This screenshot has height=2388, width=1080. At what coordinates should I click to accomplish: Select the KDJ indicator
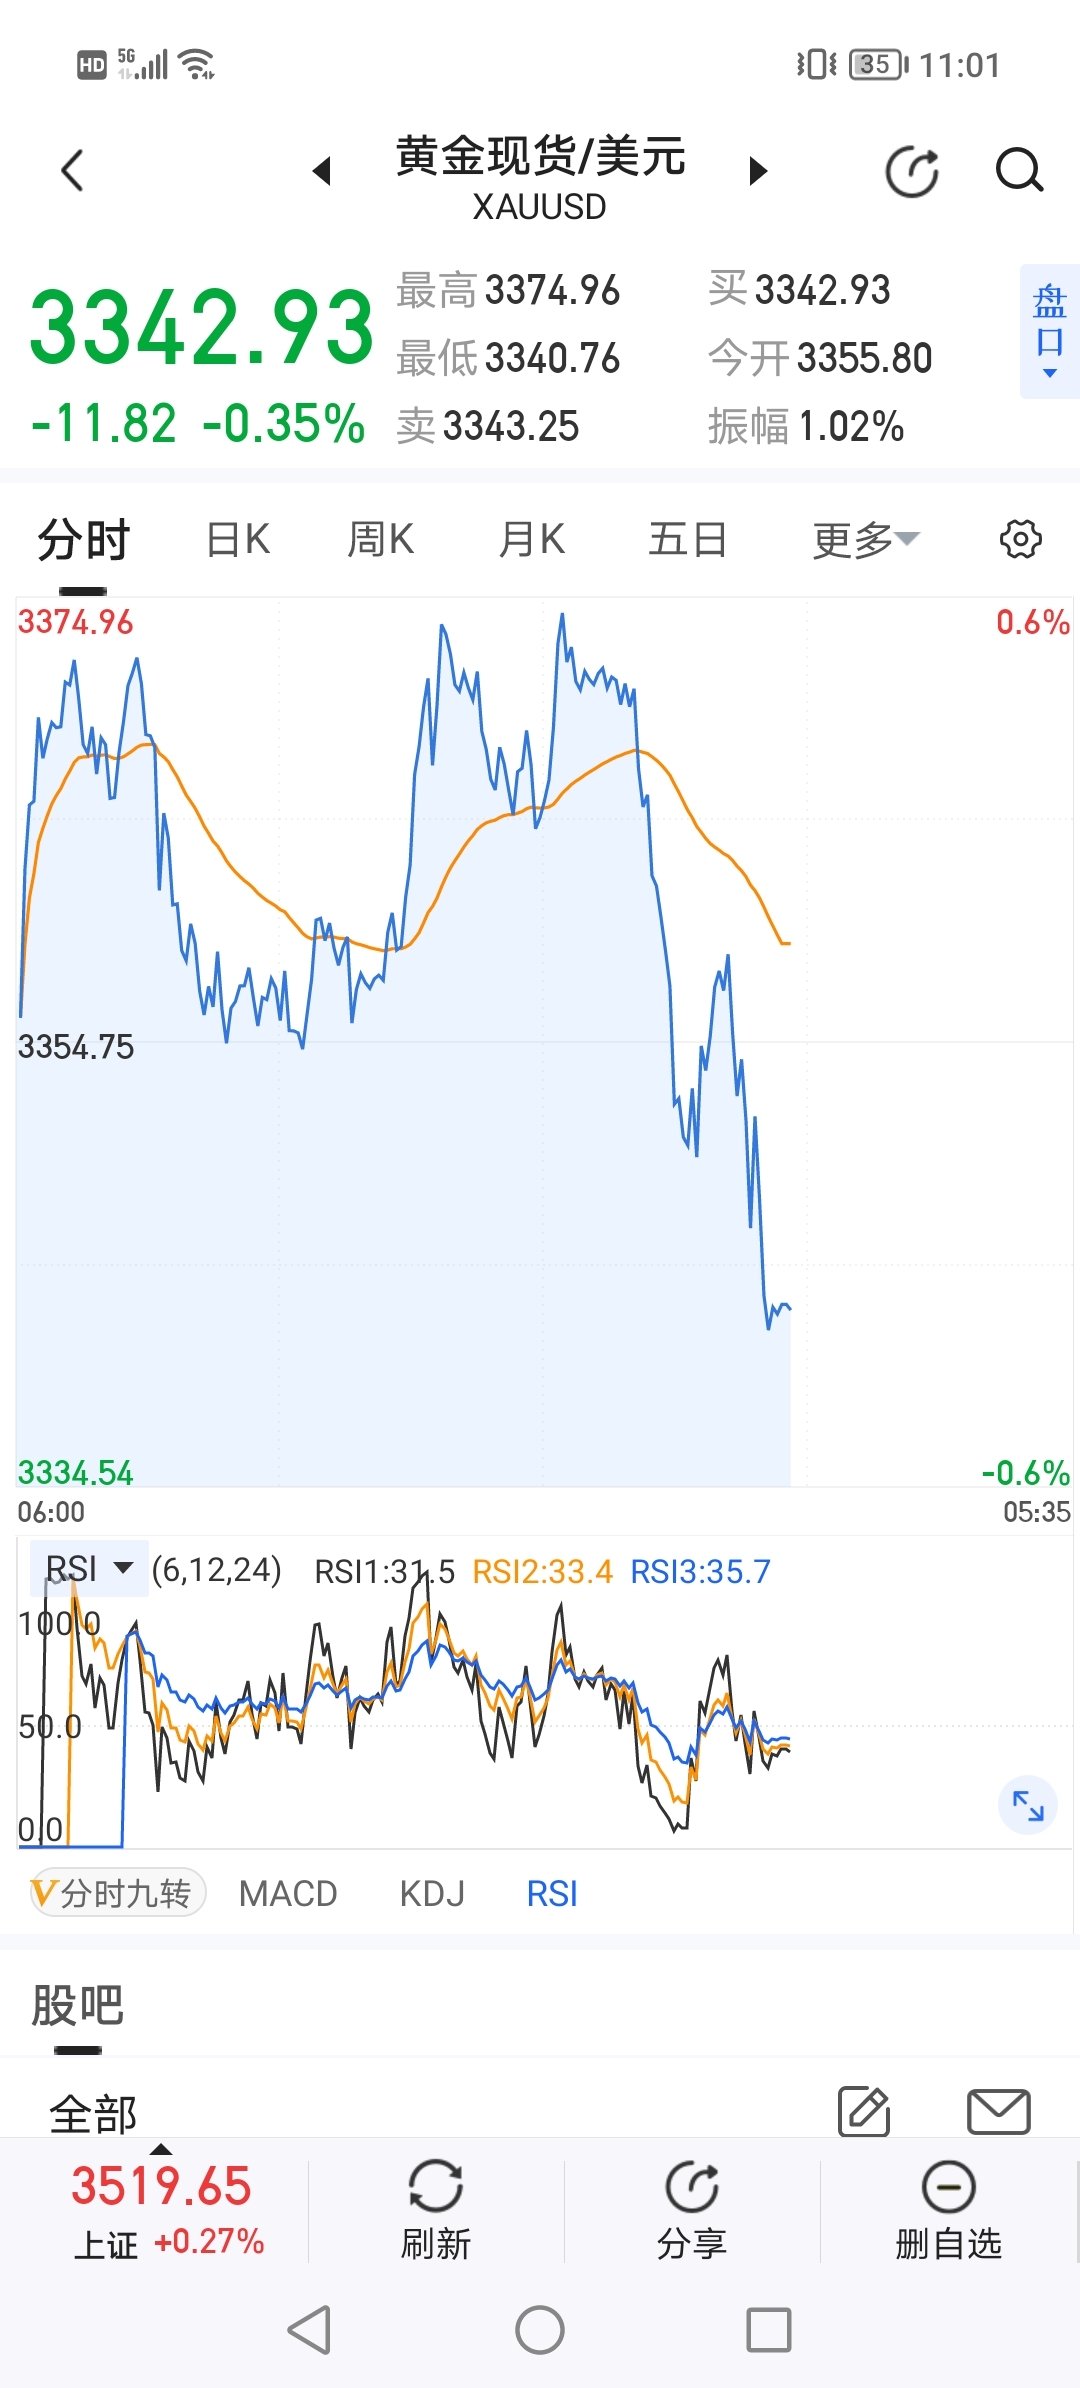[432, 1893]
